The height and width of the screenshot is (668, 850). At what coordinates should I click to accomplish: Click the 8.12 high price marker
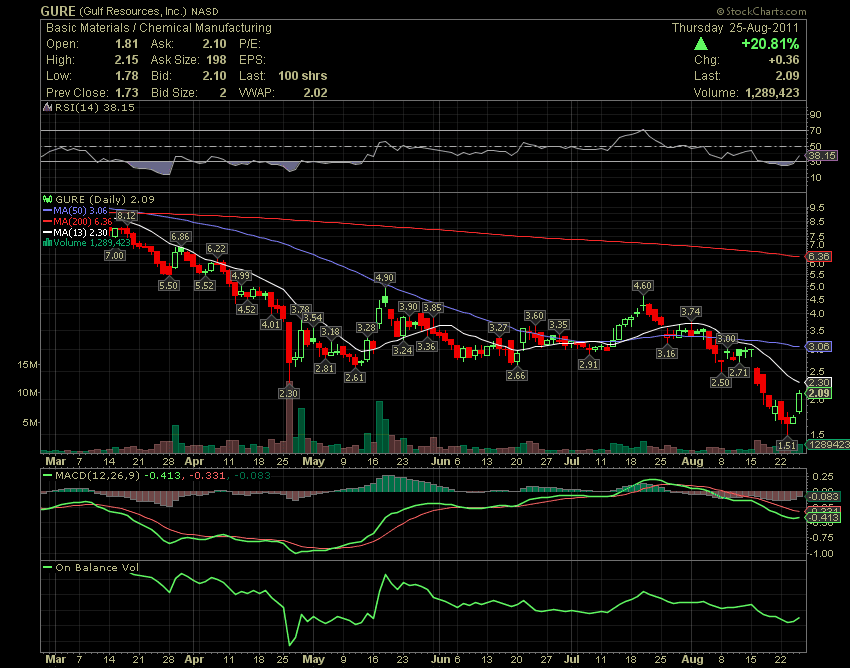pyautogui.click(x=126, y=216)
